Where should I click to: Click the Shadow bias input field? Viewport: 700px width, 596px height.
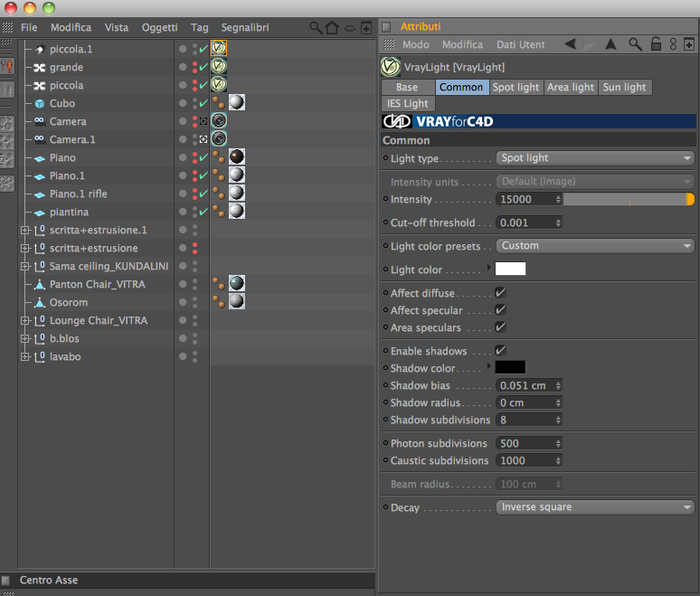click(529, 386)
